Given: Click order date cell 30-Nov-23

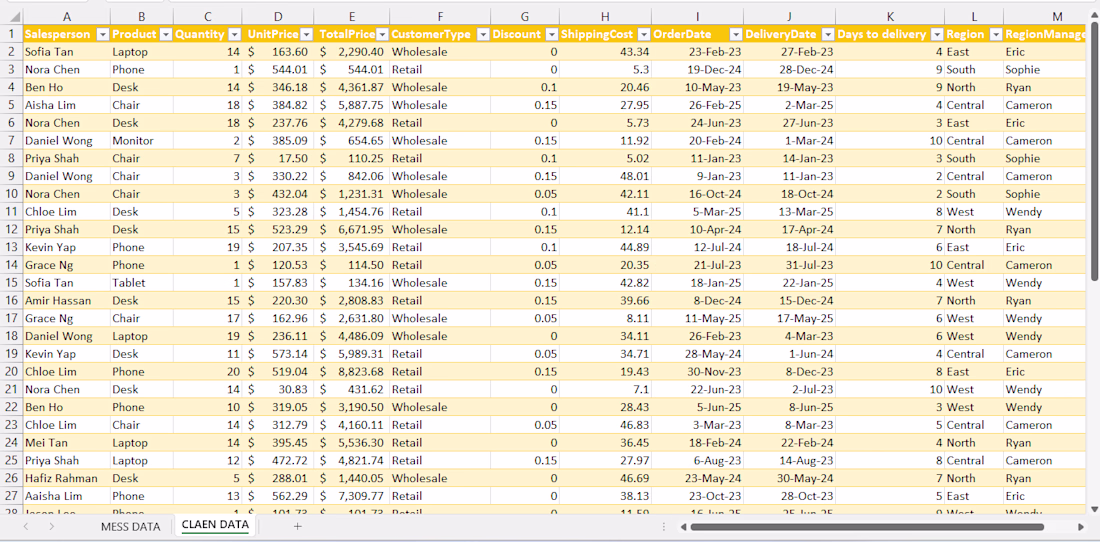Looking at the screenshot, I should (x=697, y=372).
